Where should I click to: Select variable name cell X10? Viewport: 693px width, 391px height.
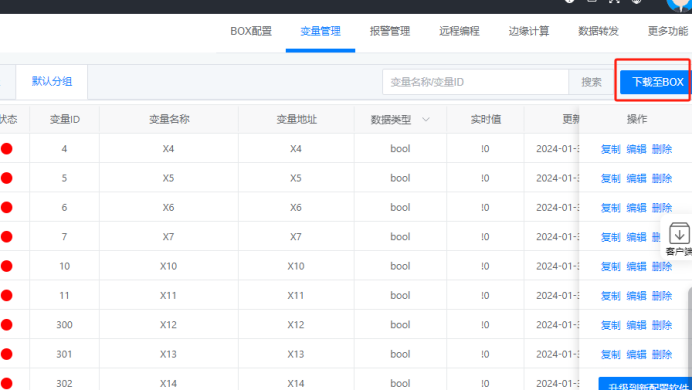[x=168, y=266]
